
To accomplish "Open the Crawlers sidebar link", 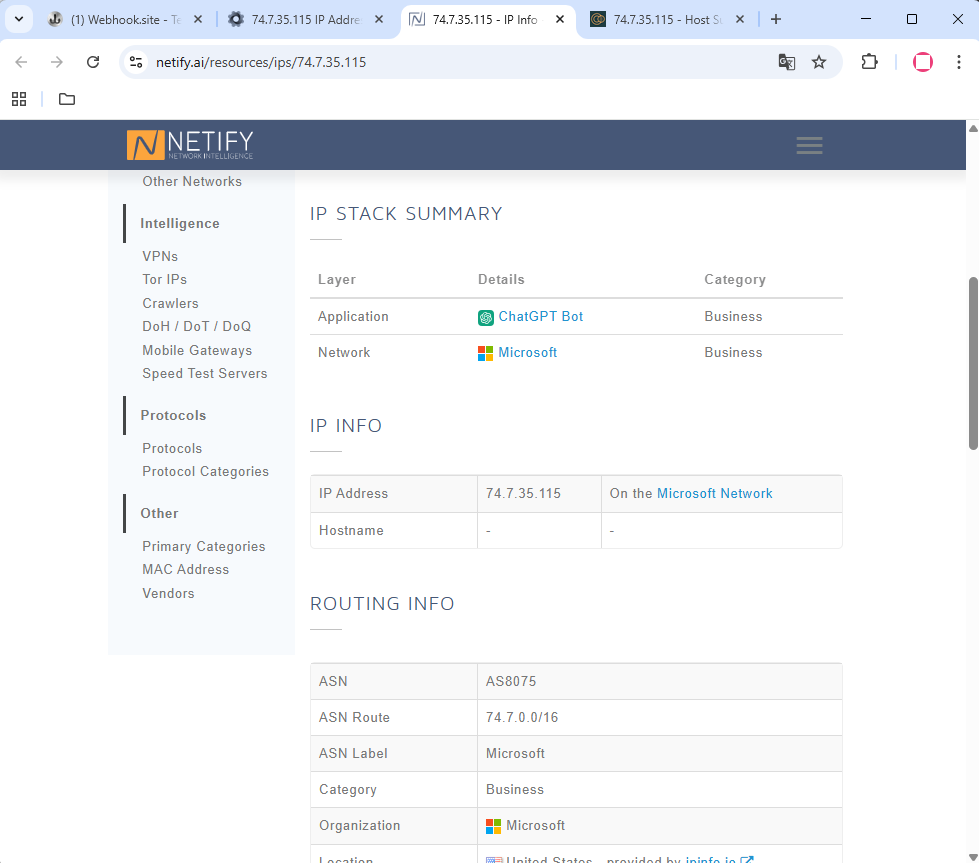I will point(170,303).
